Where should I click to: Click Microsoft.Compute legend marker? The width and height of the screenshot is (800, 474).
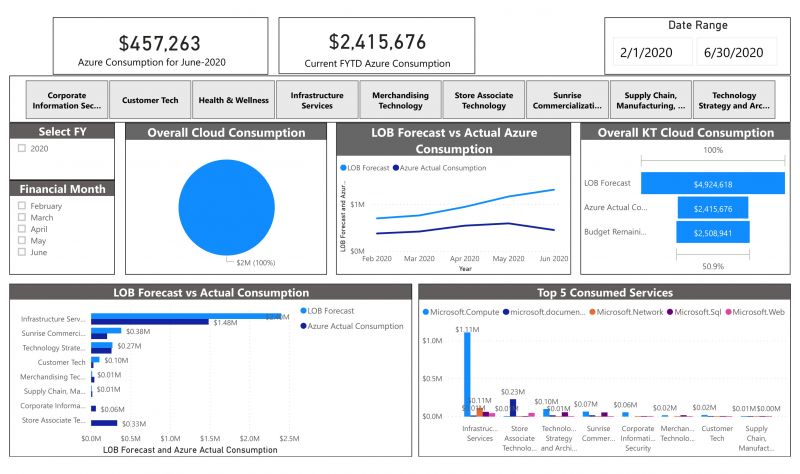(x=426, y=312)
